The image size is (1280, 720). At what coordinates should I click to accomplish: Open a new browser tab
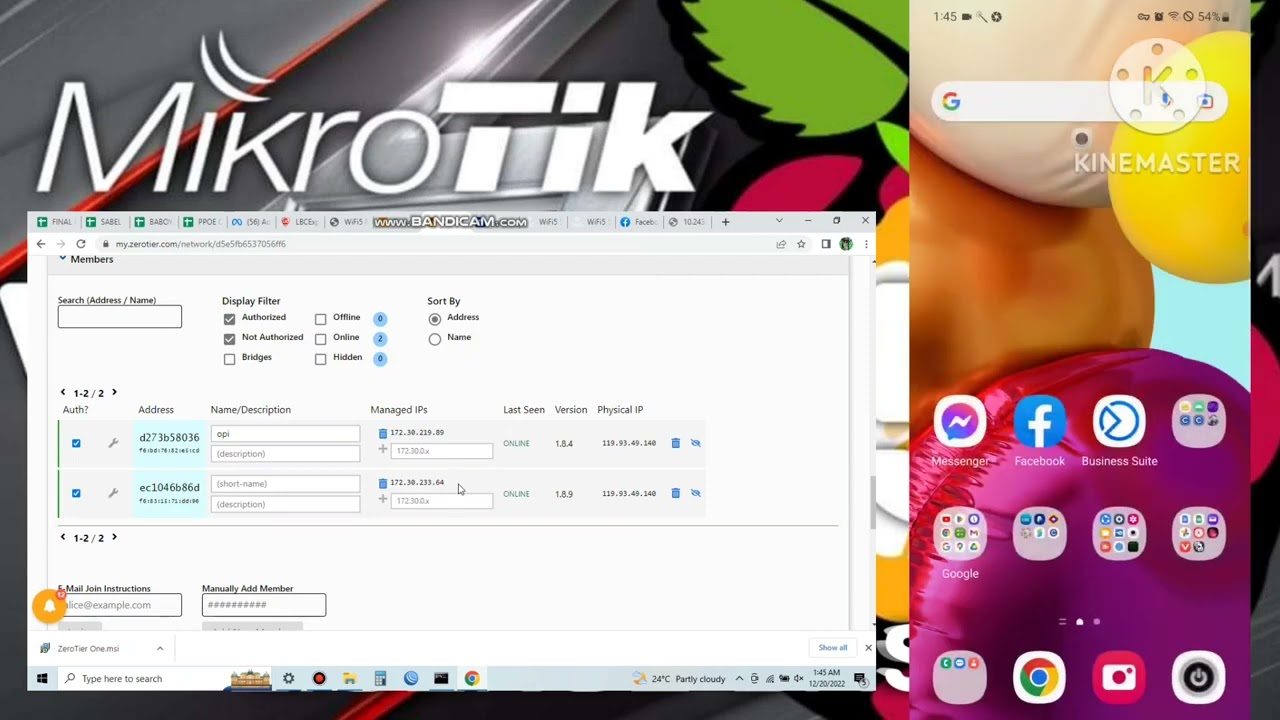(727, 222)
